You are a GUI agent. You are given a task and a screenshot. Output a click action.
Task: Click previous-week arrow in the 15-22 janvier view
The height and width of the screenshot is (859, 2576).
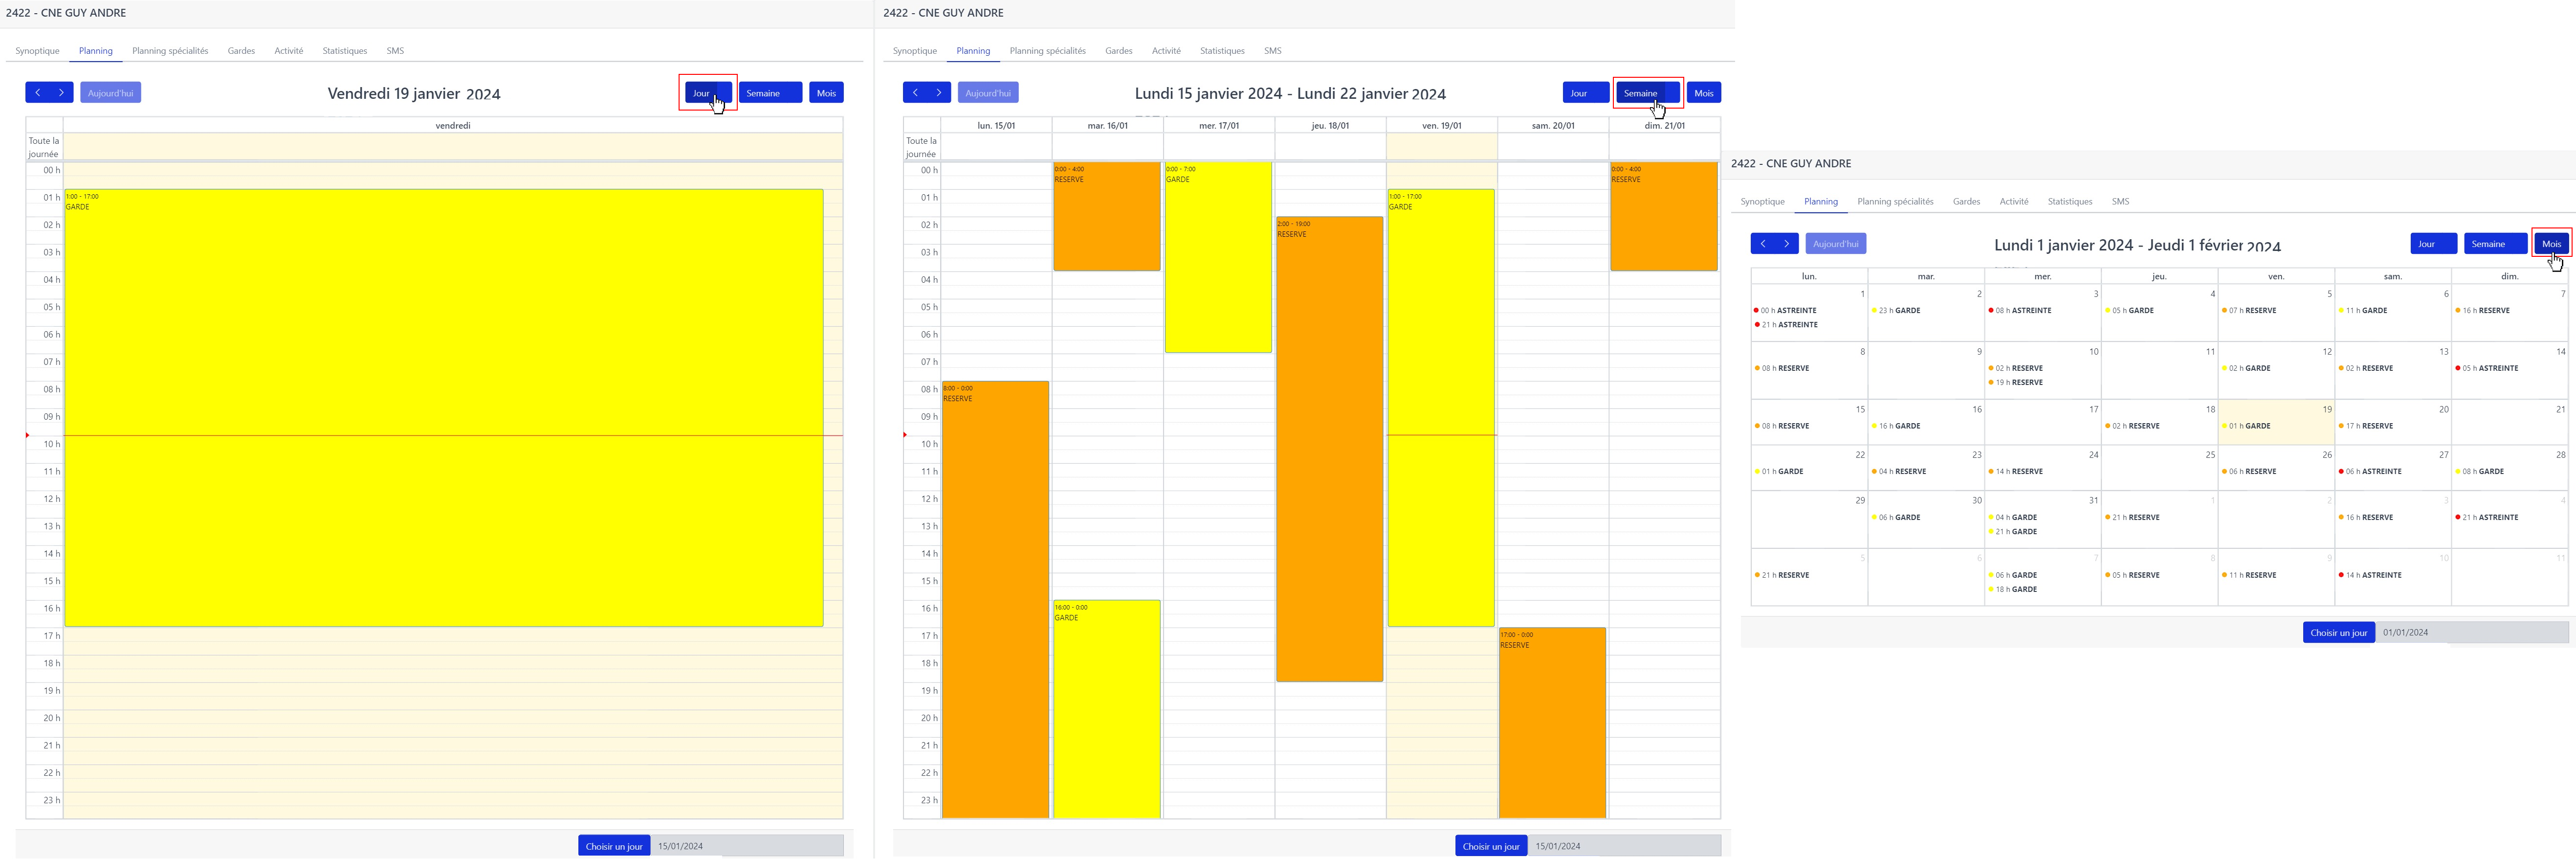pos(915,93)
